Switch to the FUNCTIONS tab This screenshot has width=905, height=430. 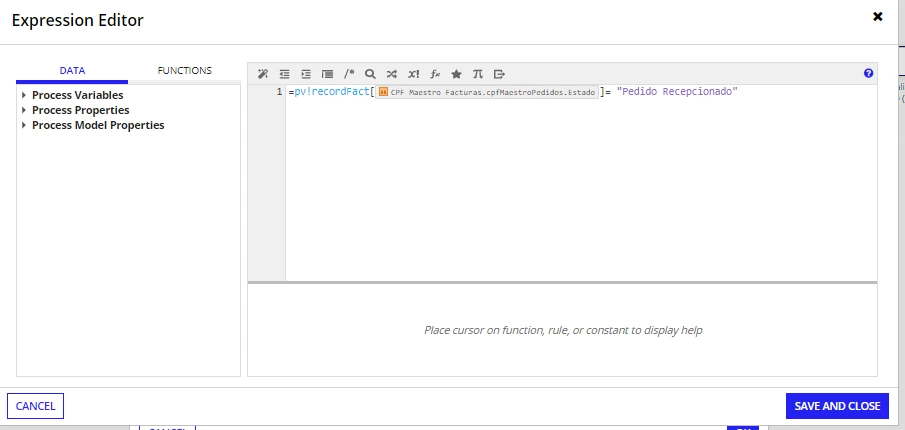[185, 70]
